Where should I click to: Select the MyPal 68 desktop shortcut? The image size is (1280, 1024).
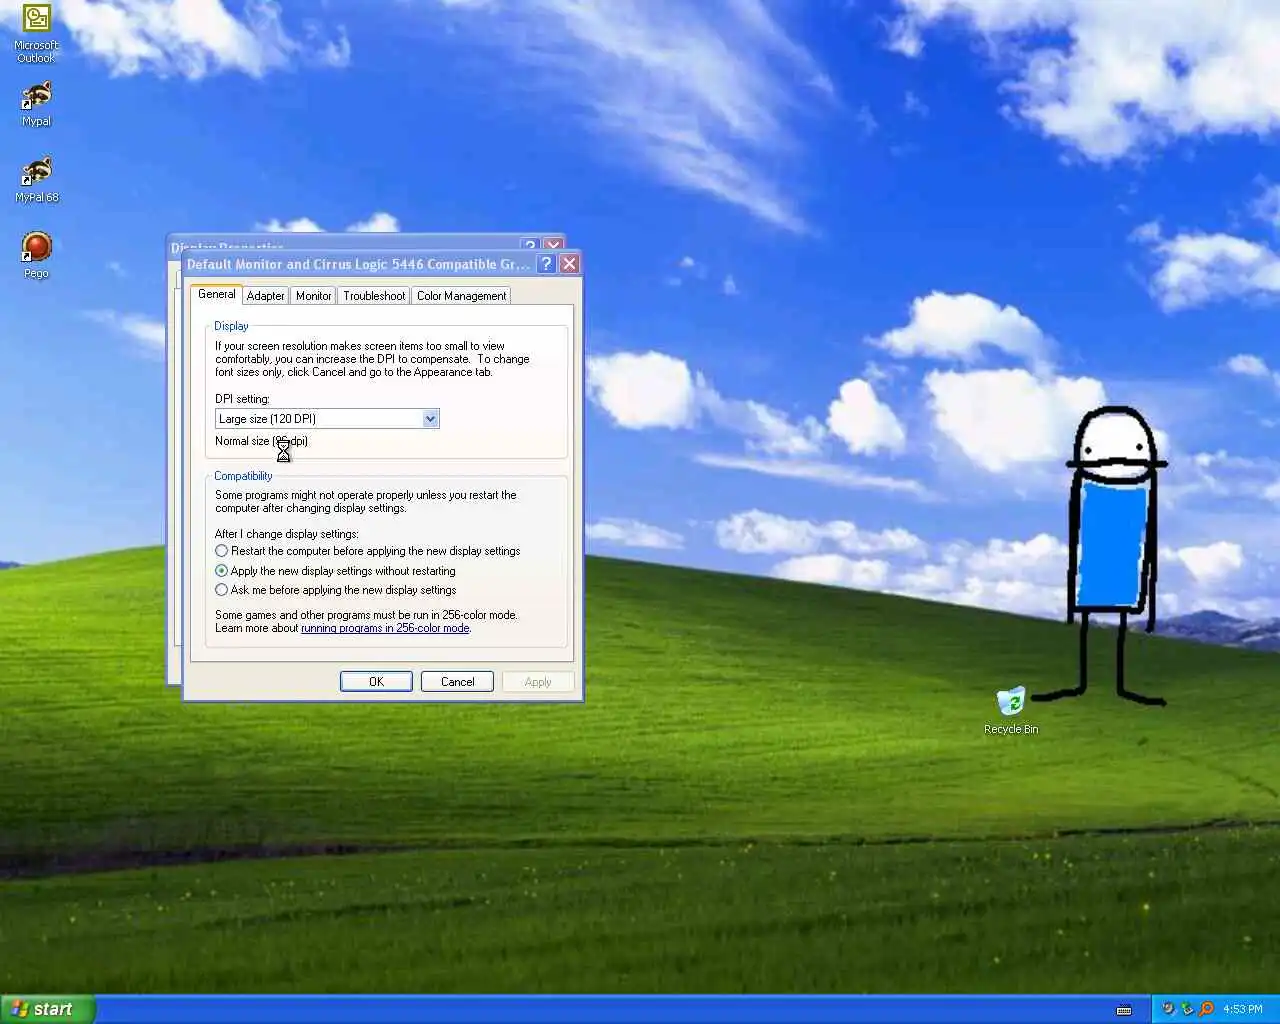[36, 180]
